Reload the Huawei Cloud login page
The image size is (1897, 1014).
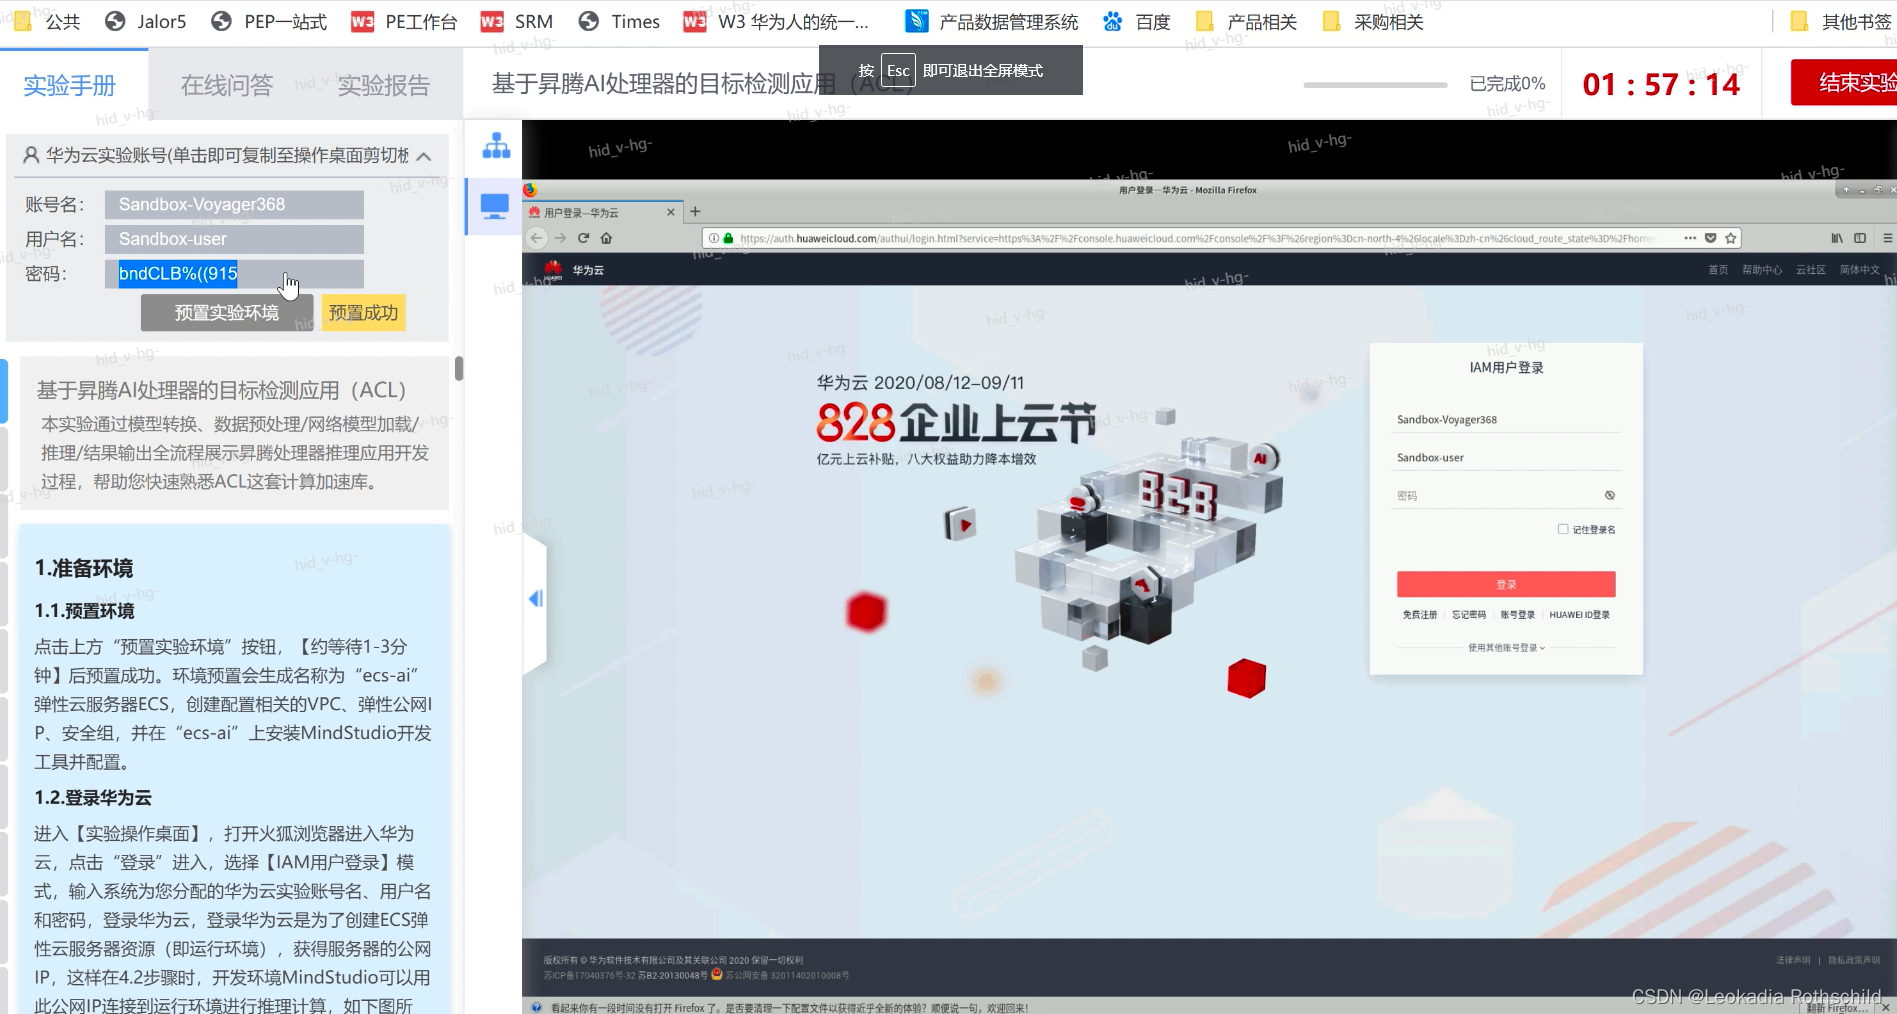pos(583,238)
